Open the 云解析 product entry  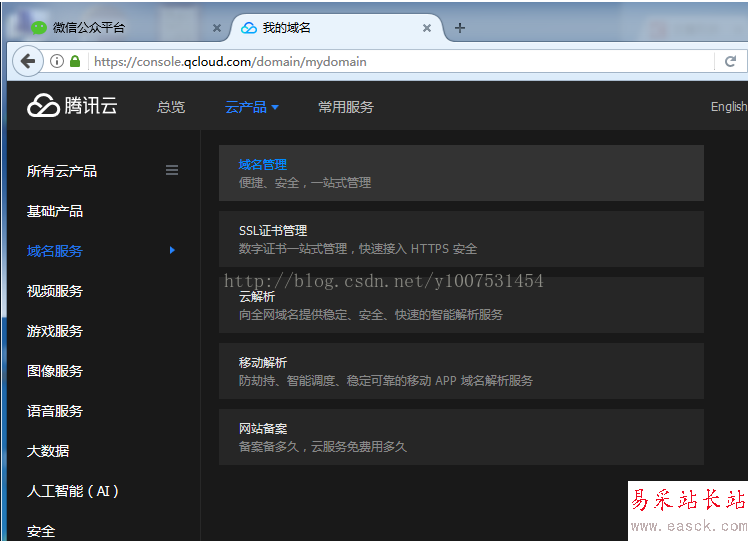pos(461,305)
